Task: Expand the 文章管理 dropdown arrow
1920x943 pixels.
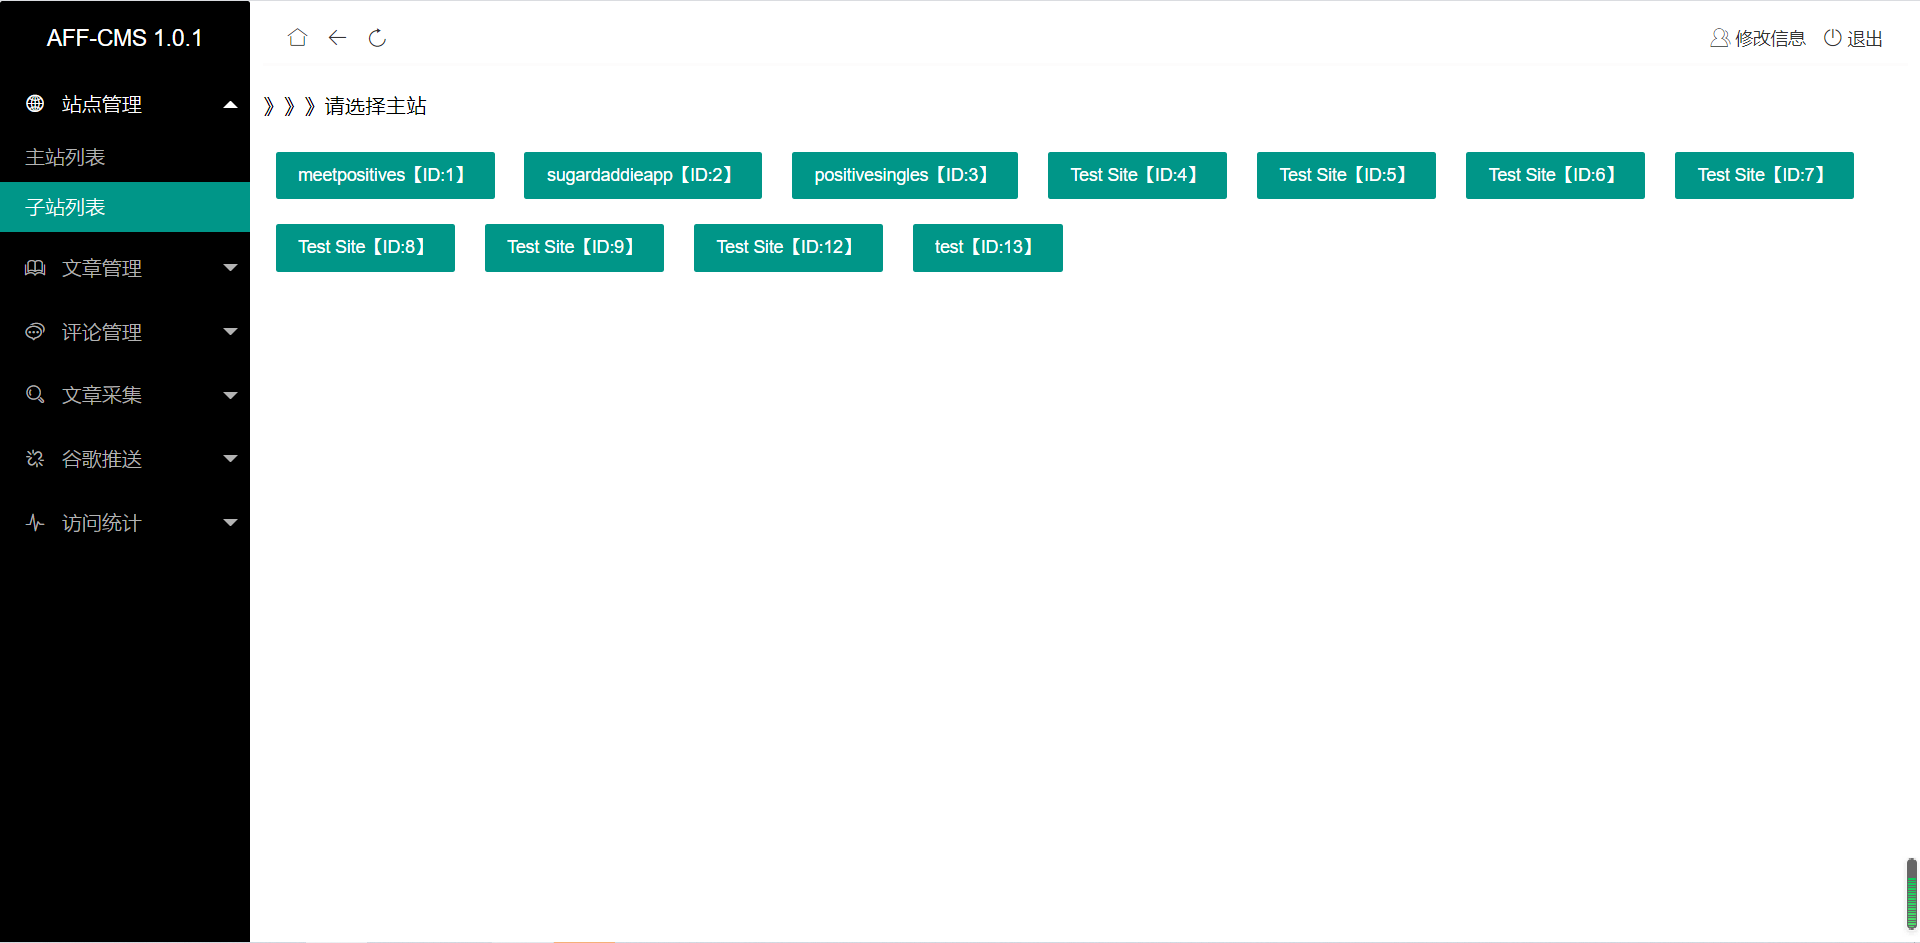Action: click(x=230, y=267)
